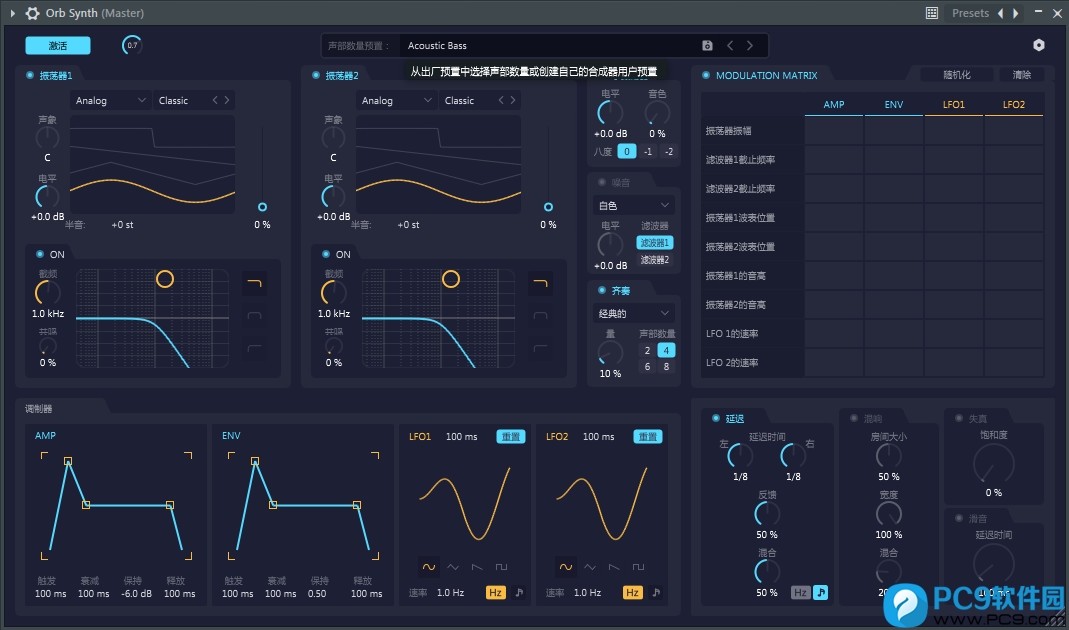1069x630 pixels.
Task: Select low-pass filter shape for filter 2
Action: tap(541, 283)
